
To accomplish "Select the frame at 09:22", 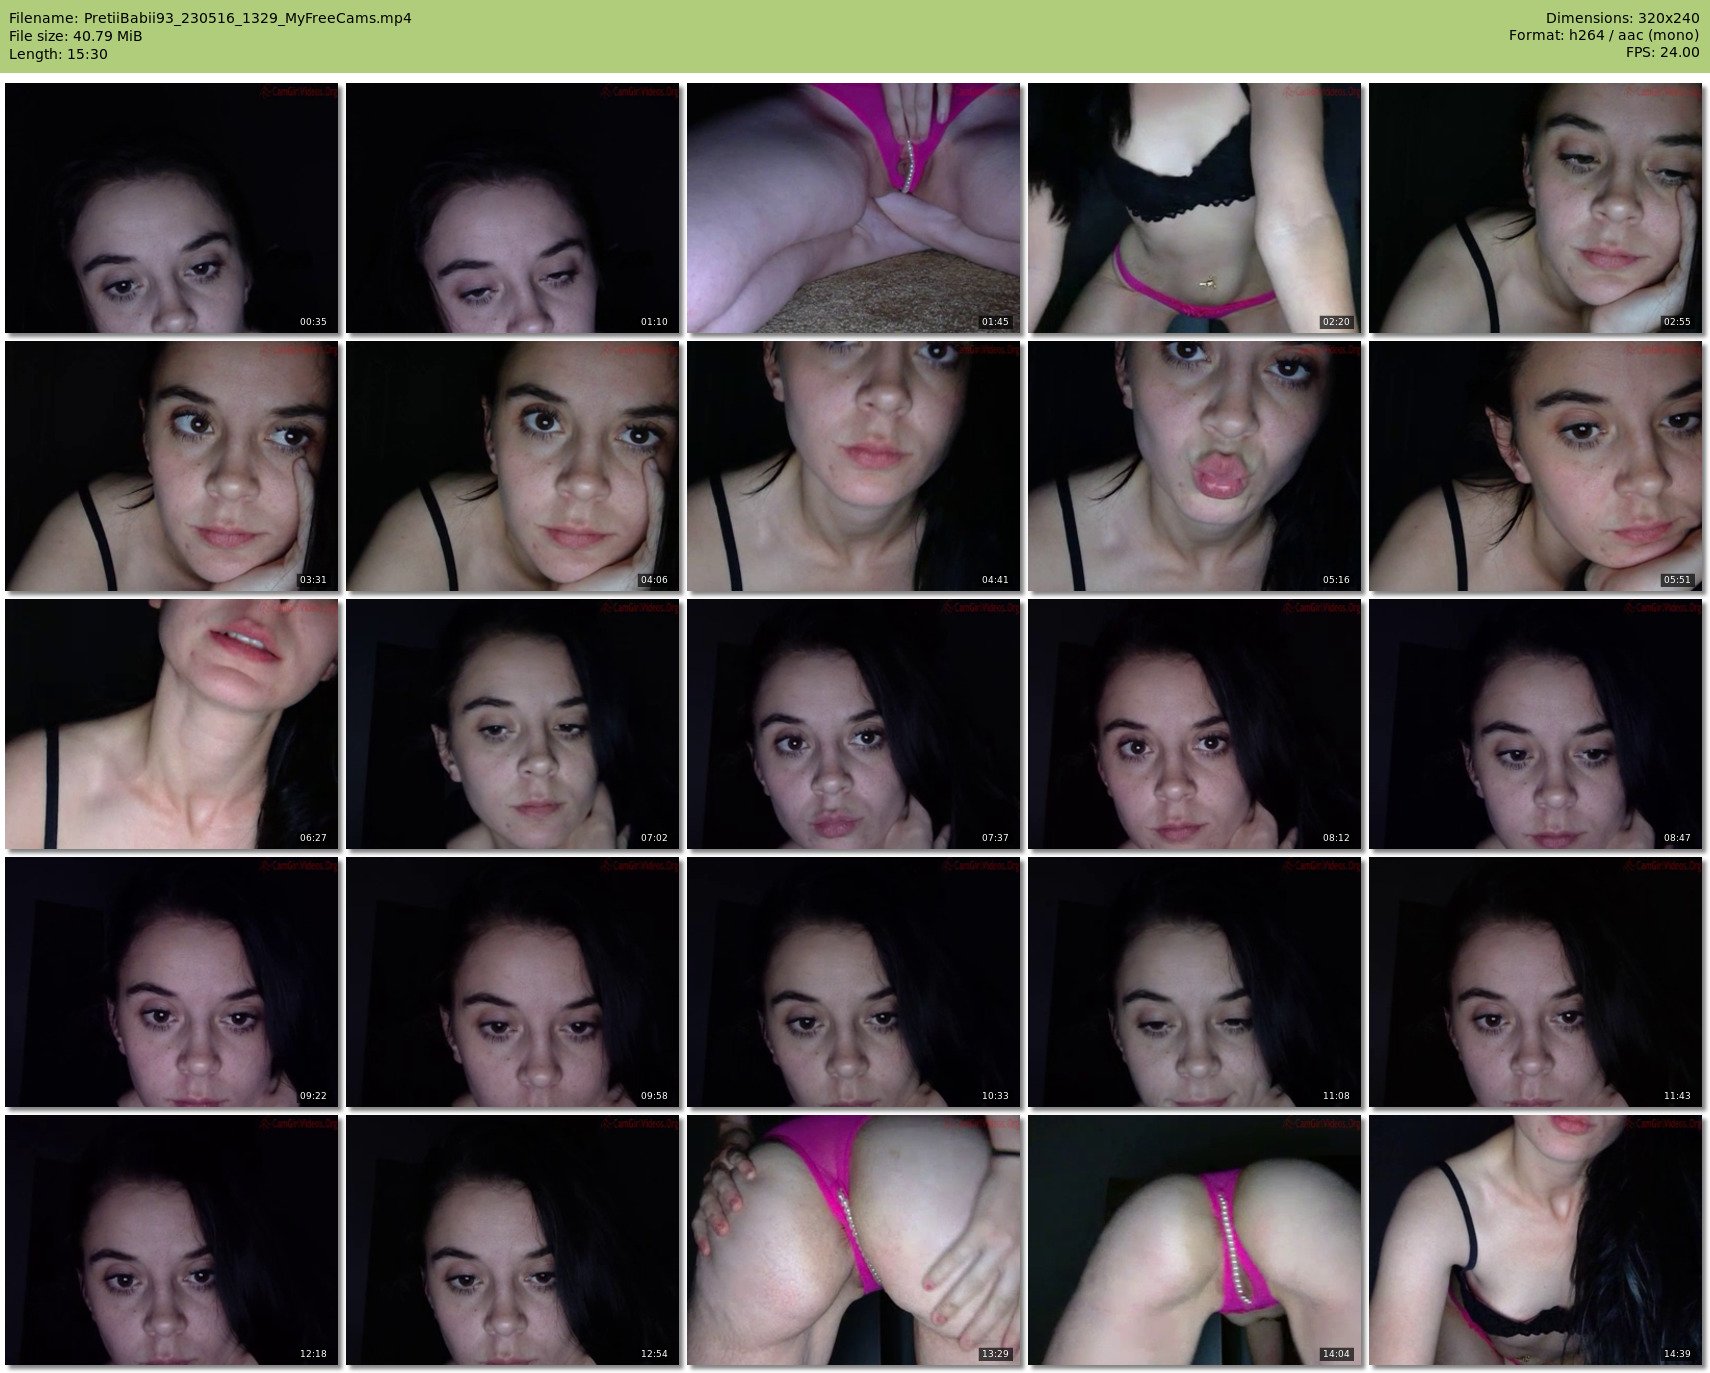I will (171, 982).
